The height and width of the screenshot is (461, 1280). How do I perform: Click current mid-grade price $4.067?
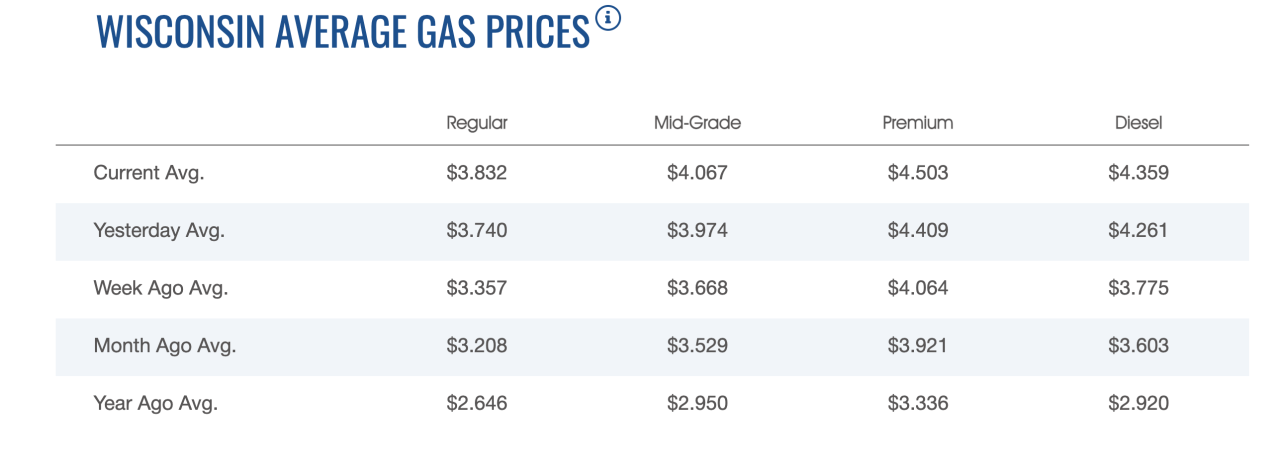(697, 173)
